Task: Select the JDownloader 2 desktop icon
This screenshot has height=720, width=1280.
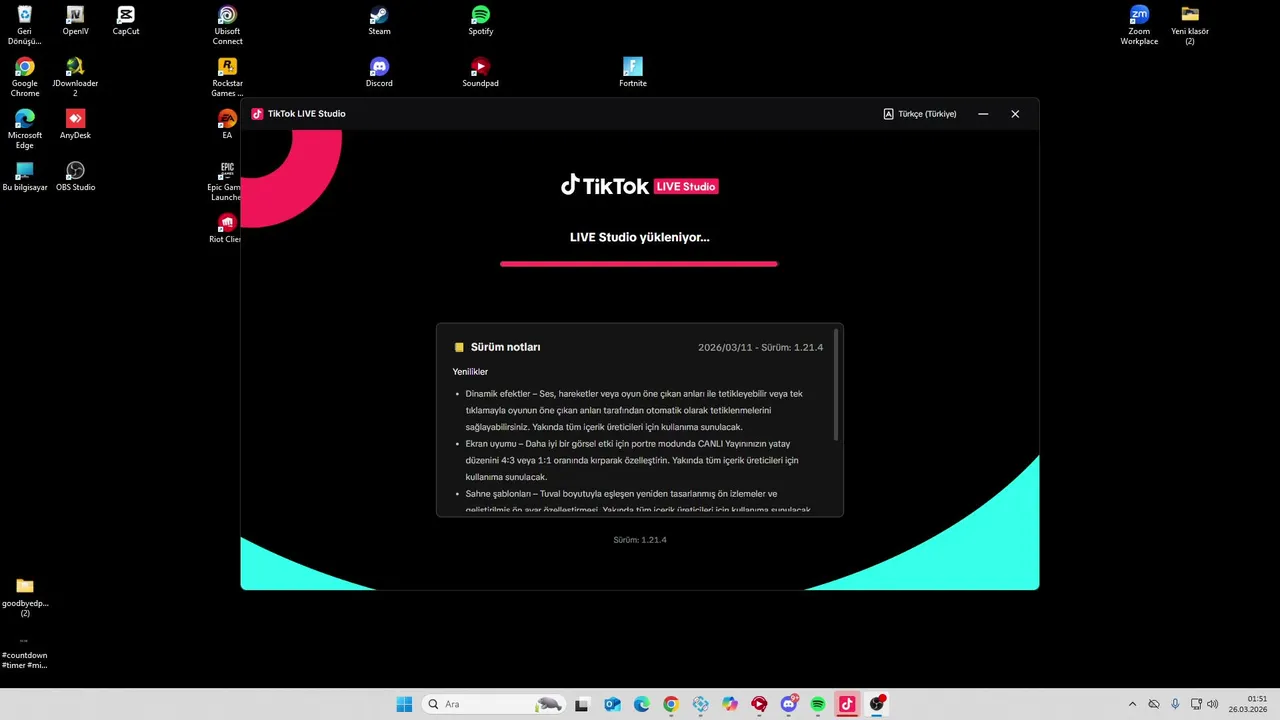Action: point(75,78)
